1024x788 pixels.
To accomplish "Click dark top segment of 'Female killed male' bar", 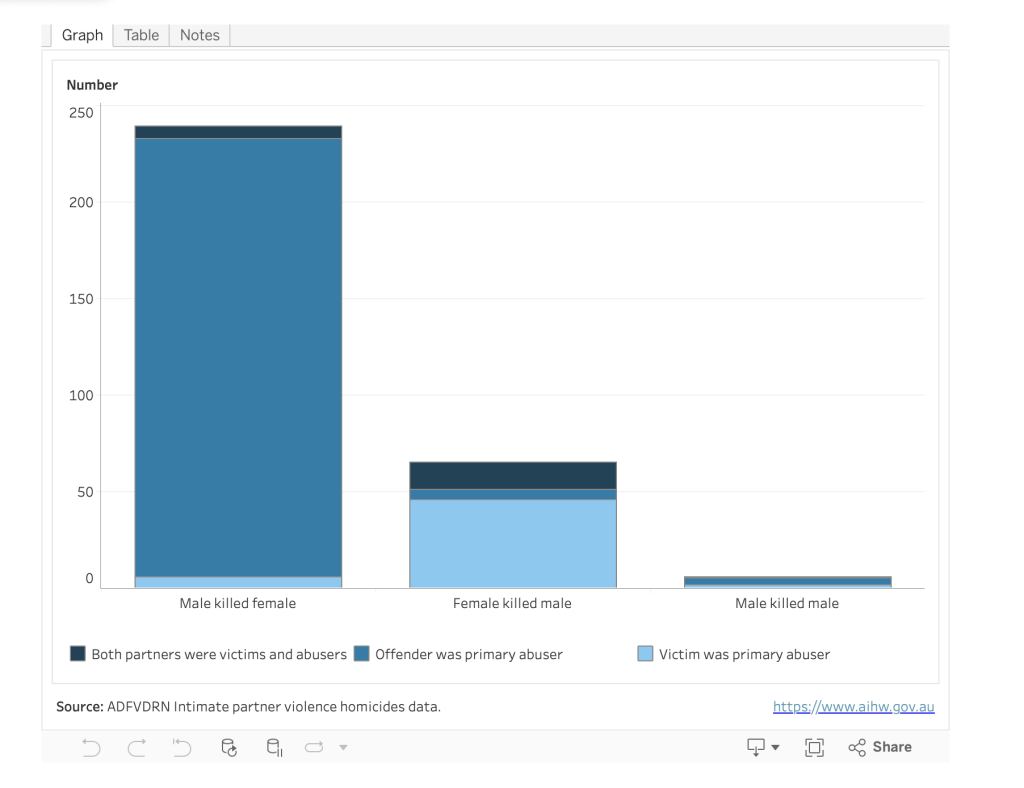I will [x=512, y=475].
